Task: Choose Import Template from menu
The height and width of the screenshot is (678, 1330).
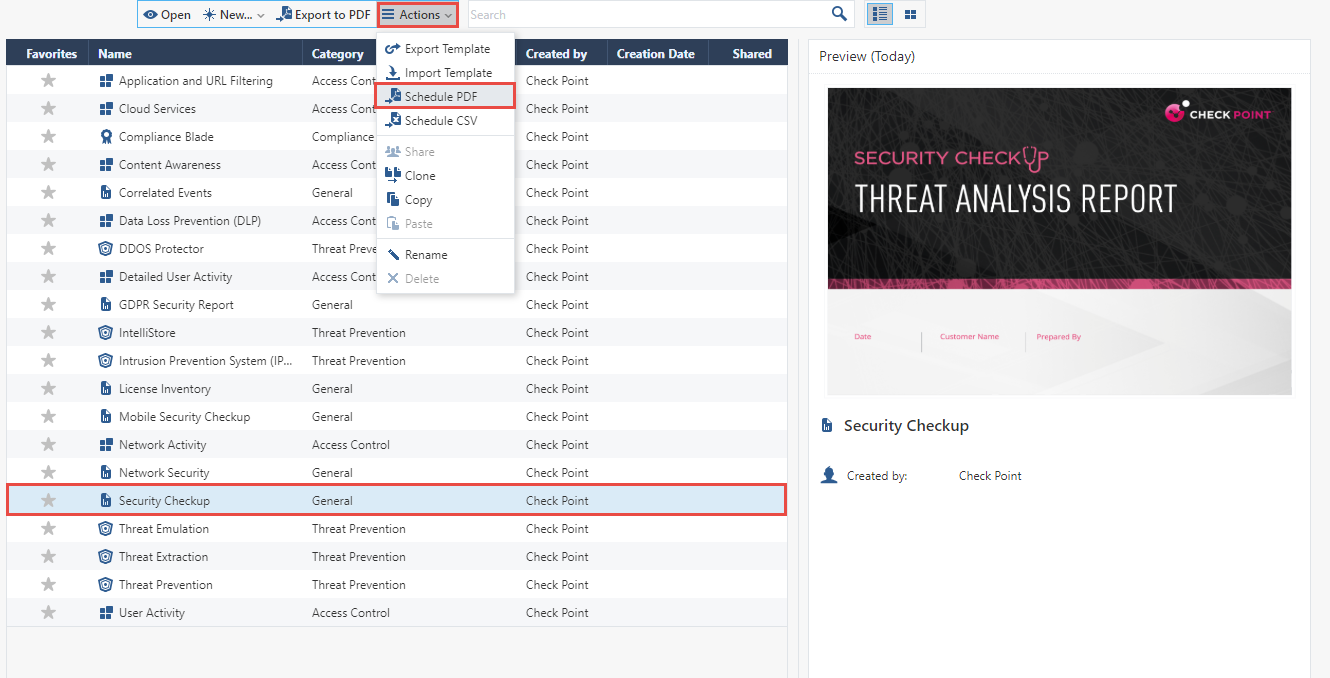Action: point(446,72)
